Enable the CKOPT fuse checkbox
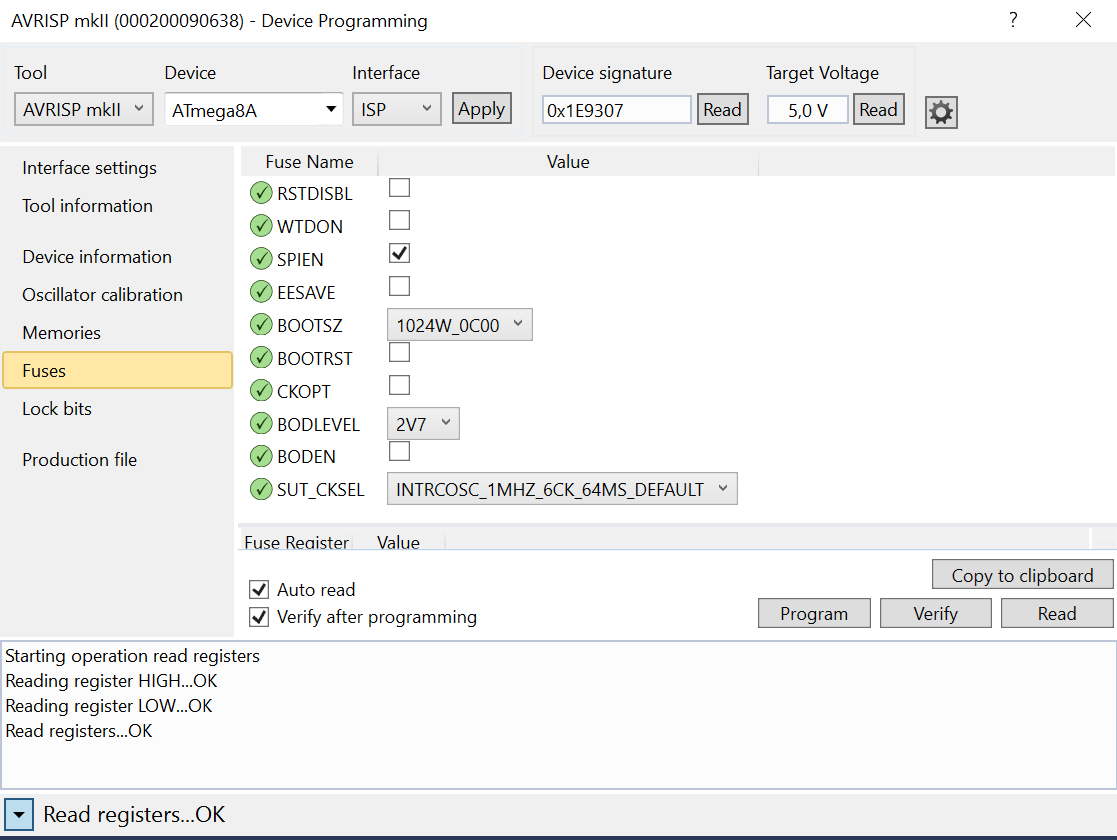This screenshot has height=840, width=1117. [399, 385]
